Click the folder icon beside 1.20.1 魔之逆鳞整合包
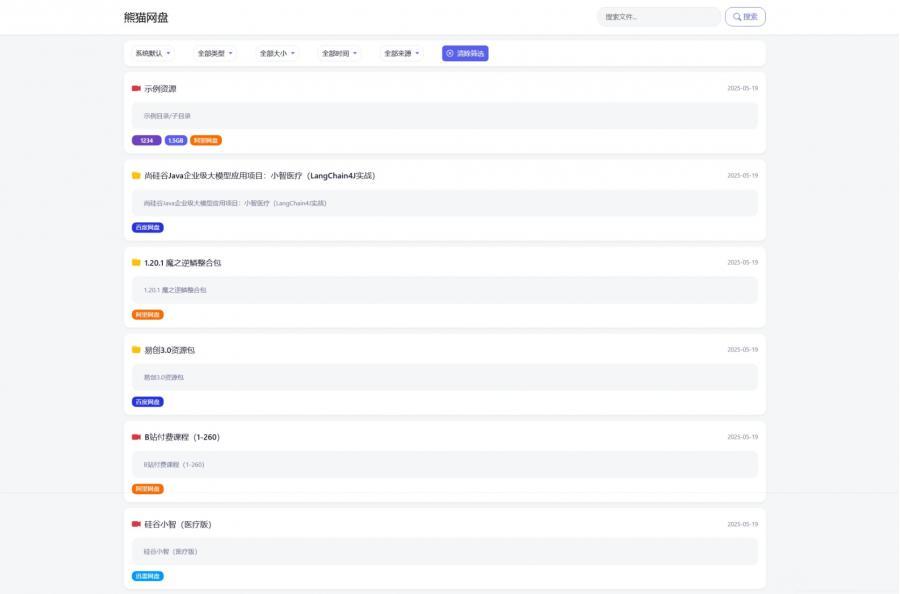The image size is (900, 594). (x=136, y=262)
